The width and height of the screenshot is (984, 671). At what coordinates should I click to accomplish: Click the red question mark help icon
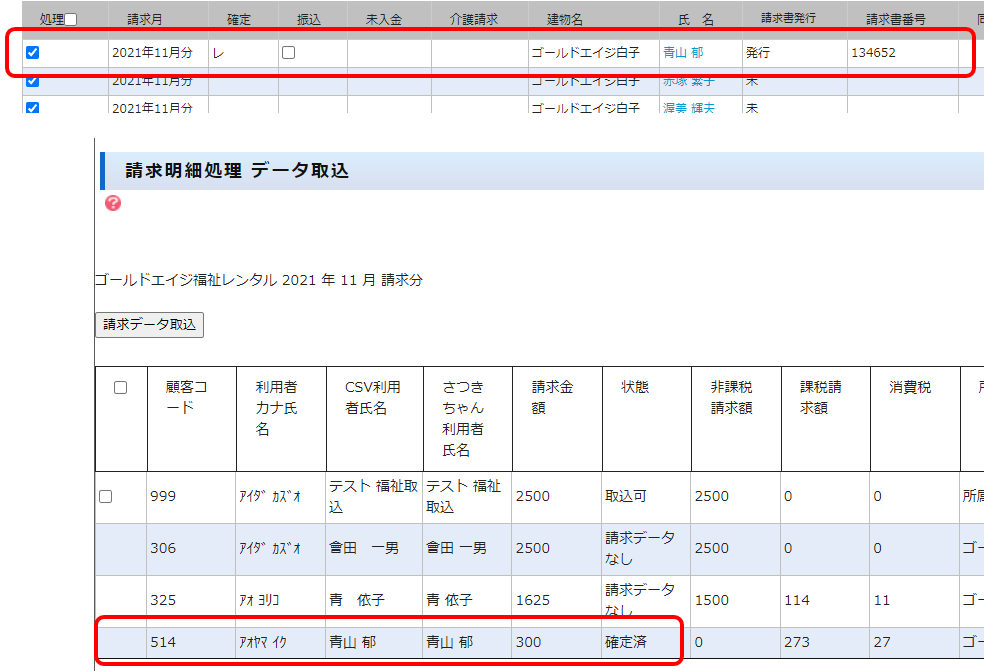(x=113, y=203)
